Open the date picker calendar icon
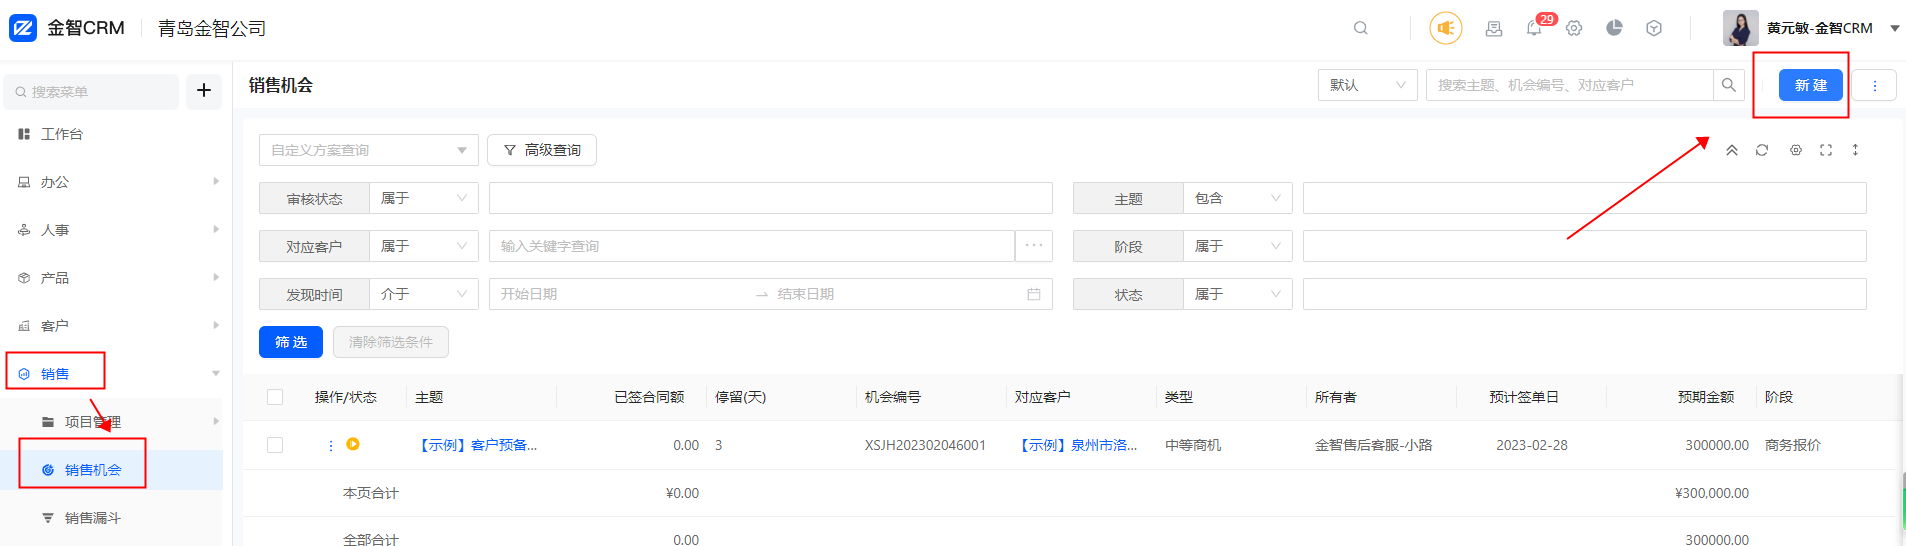This screenshot has height=546, width=1906. (1034, 294)
